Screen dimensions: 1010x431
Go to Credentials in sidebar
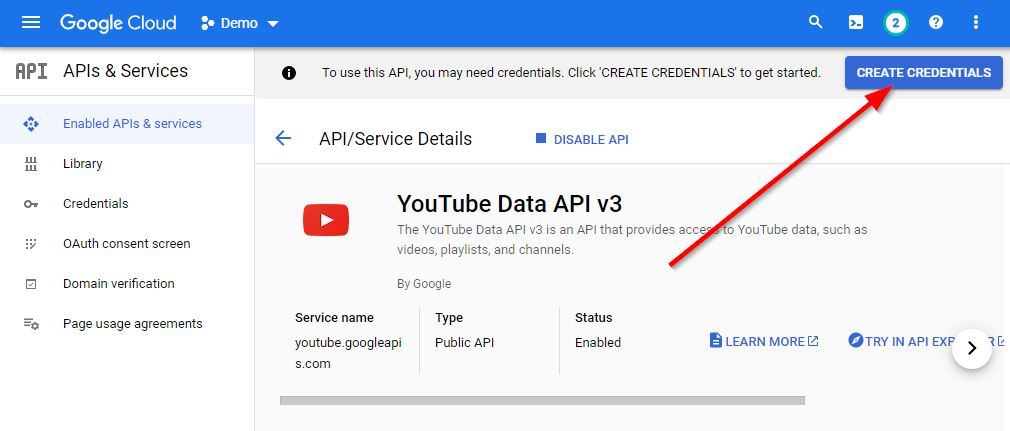tap(95, 204)
